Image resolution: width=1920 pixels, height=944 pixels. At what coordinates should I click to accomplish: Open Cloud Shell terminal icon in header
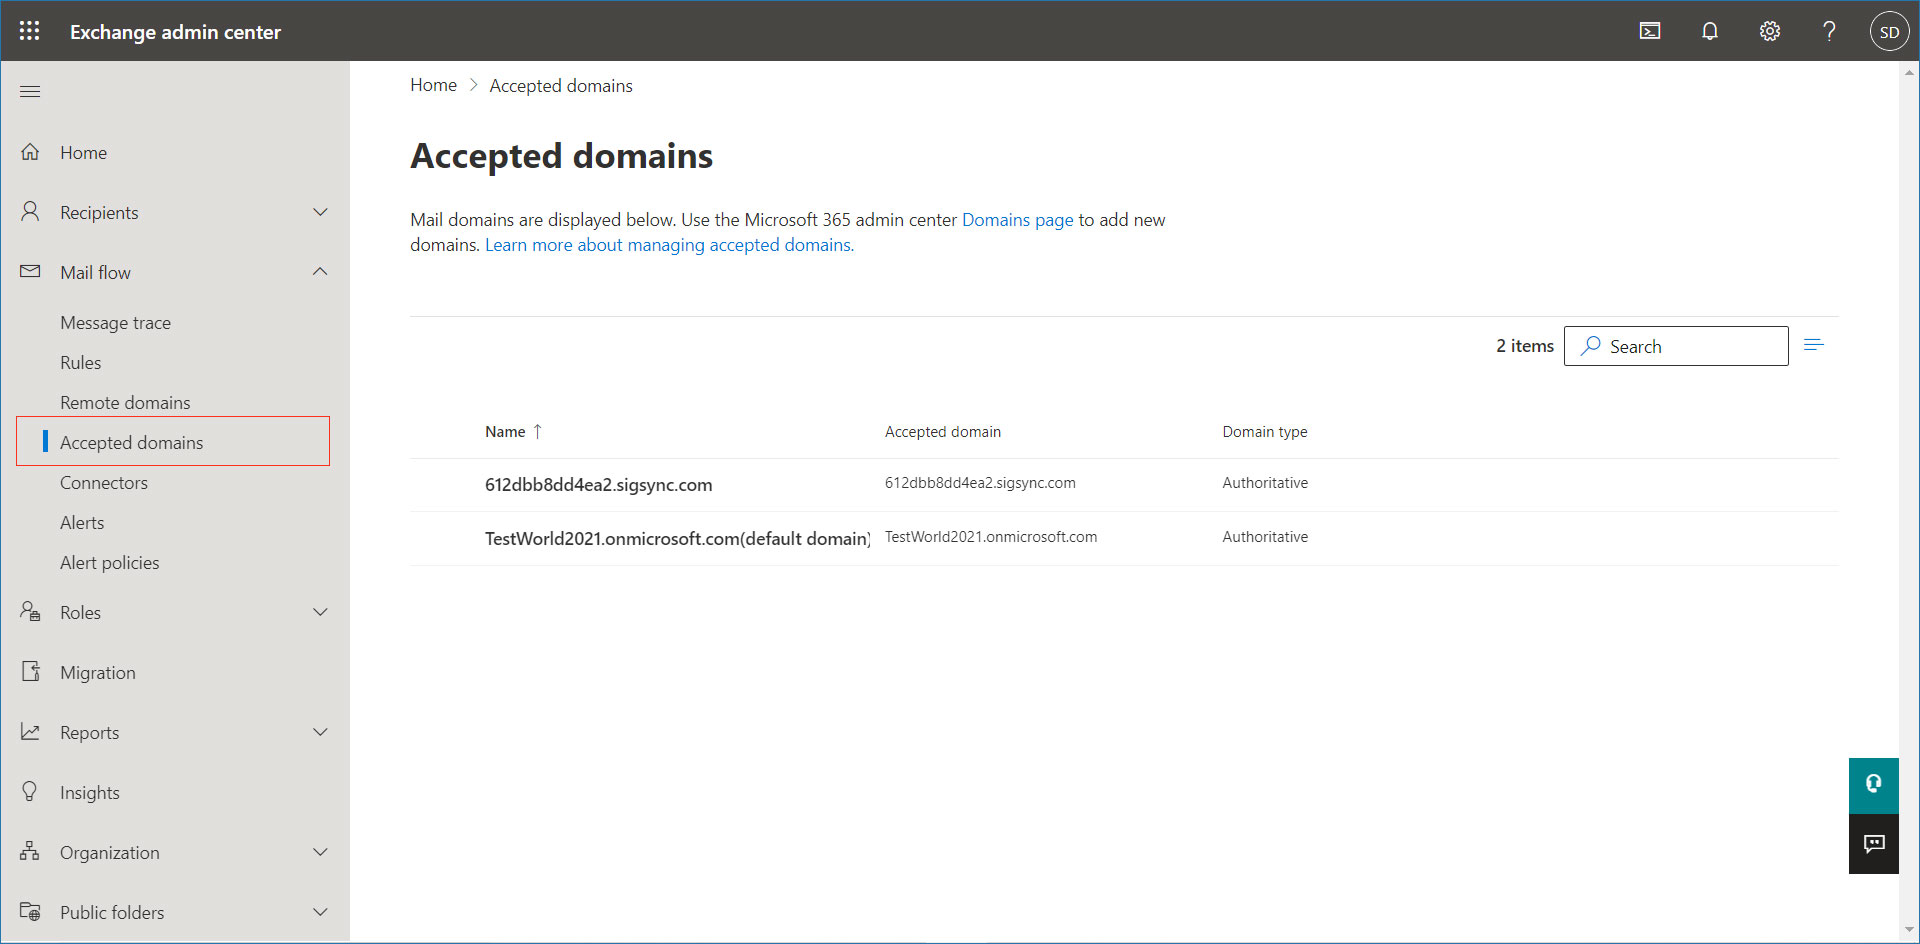[1650, 31]
